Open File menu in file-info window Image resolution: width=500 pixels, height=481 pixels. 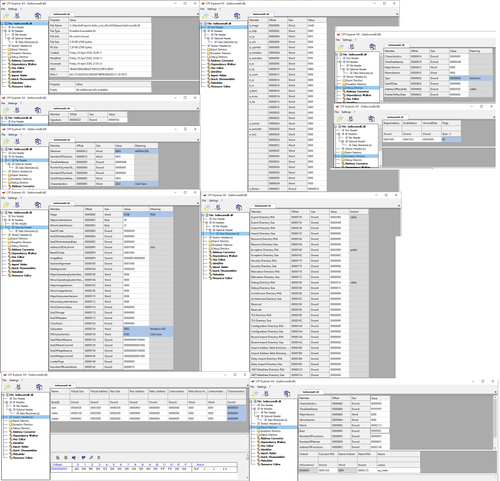point(3,9)
